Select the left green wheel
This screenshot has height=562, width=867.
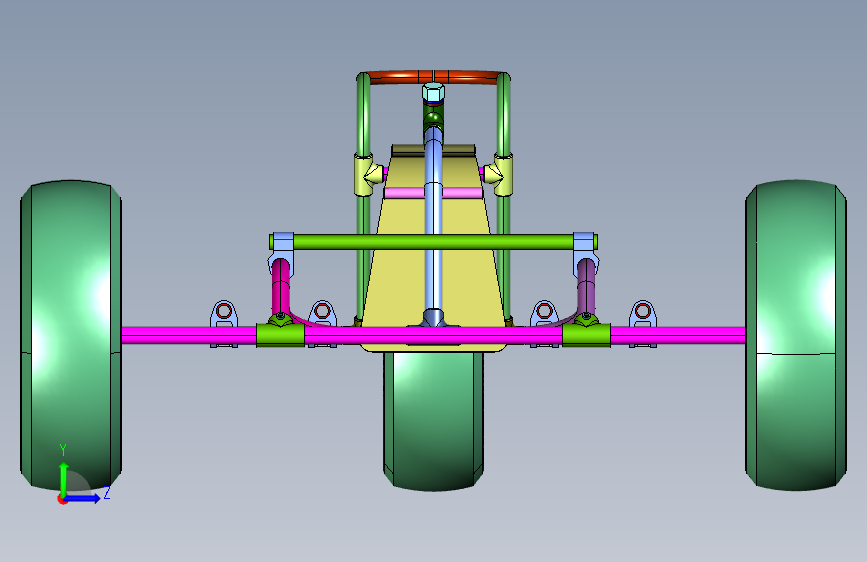(71, 335)
